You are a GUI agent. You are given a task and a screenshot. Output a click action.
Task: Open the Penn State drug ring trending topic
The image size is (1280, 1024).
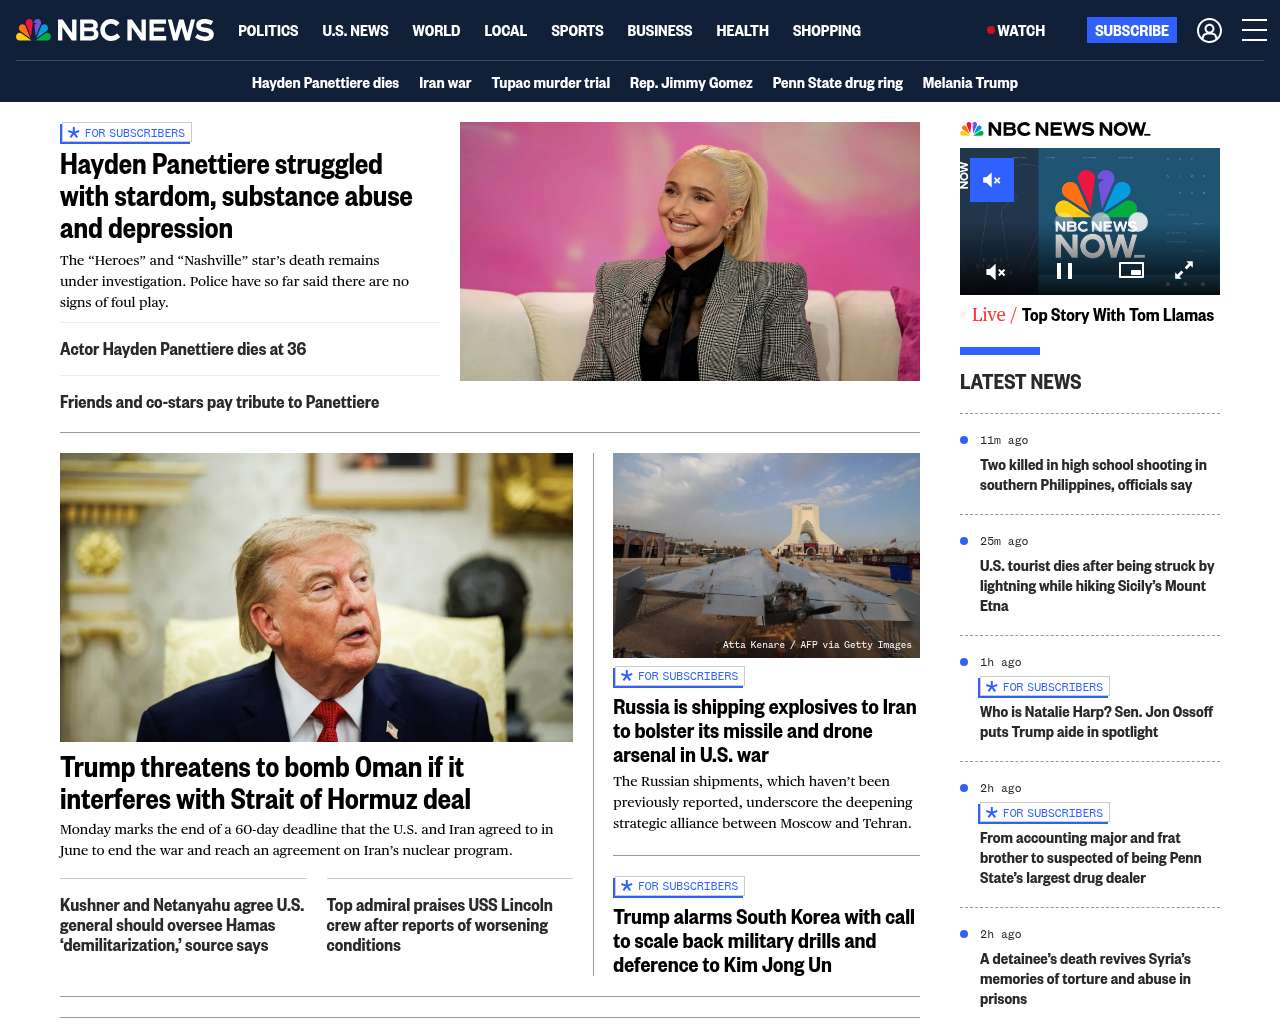point(837,83)
